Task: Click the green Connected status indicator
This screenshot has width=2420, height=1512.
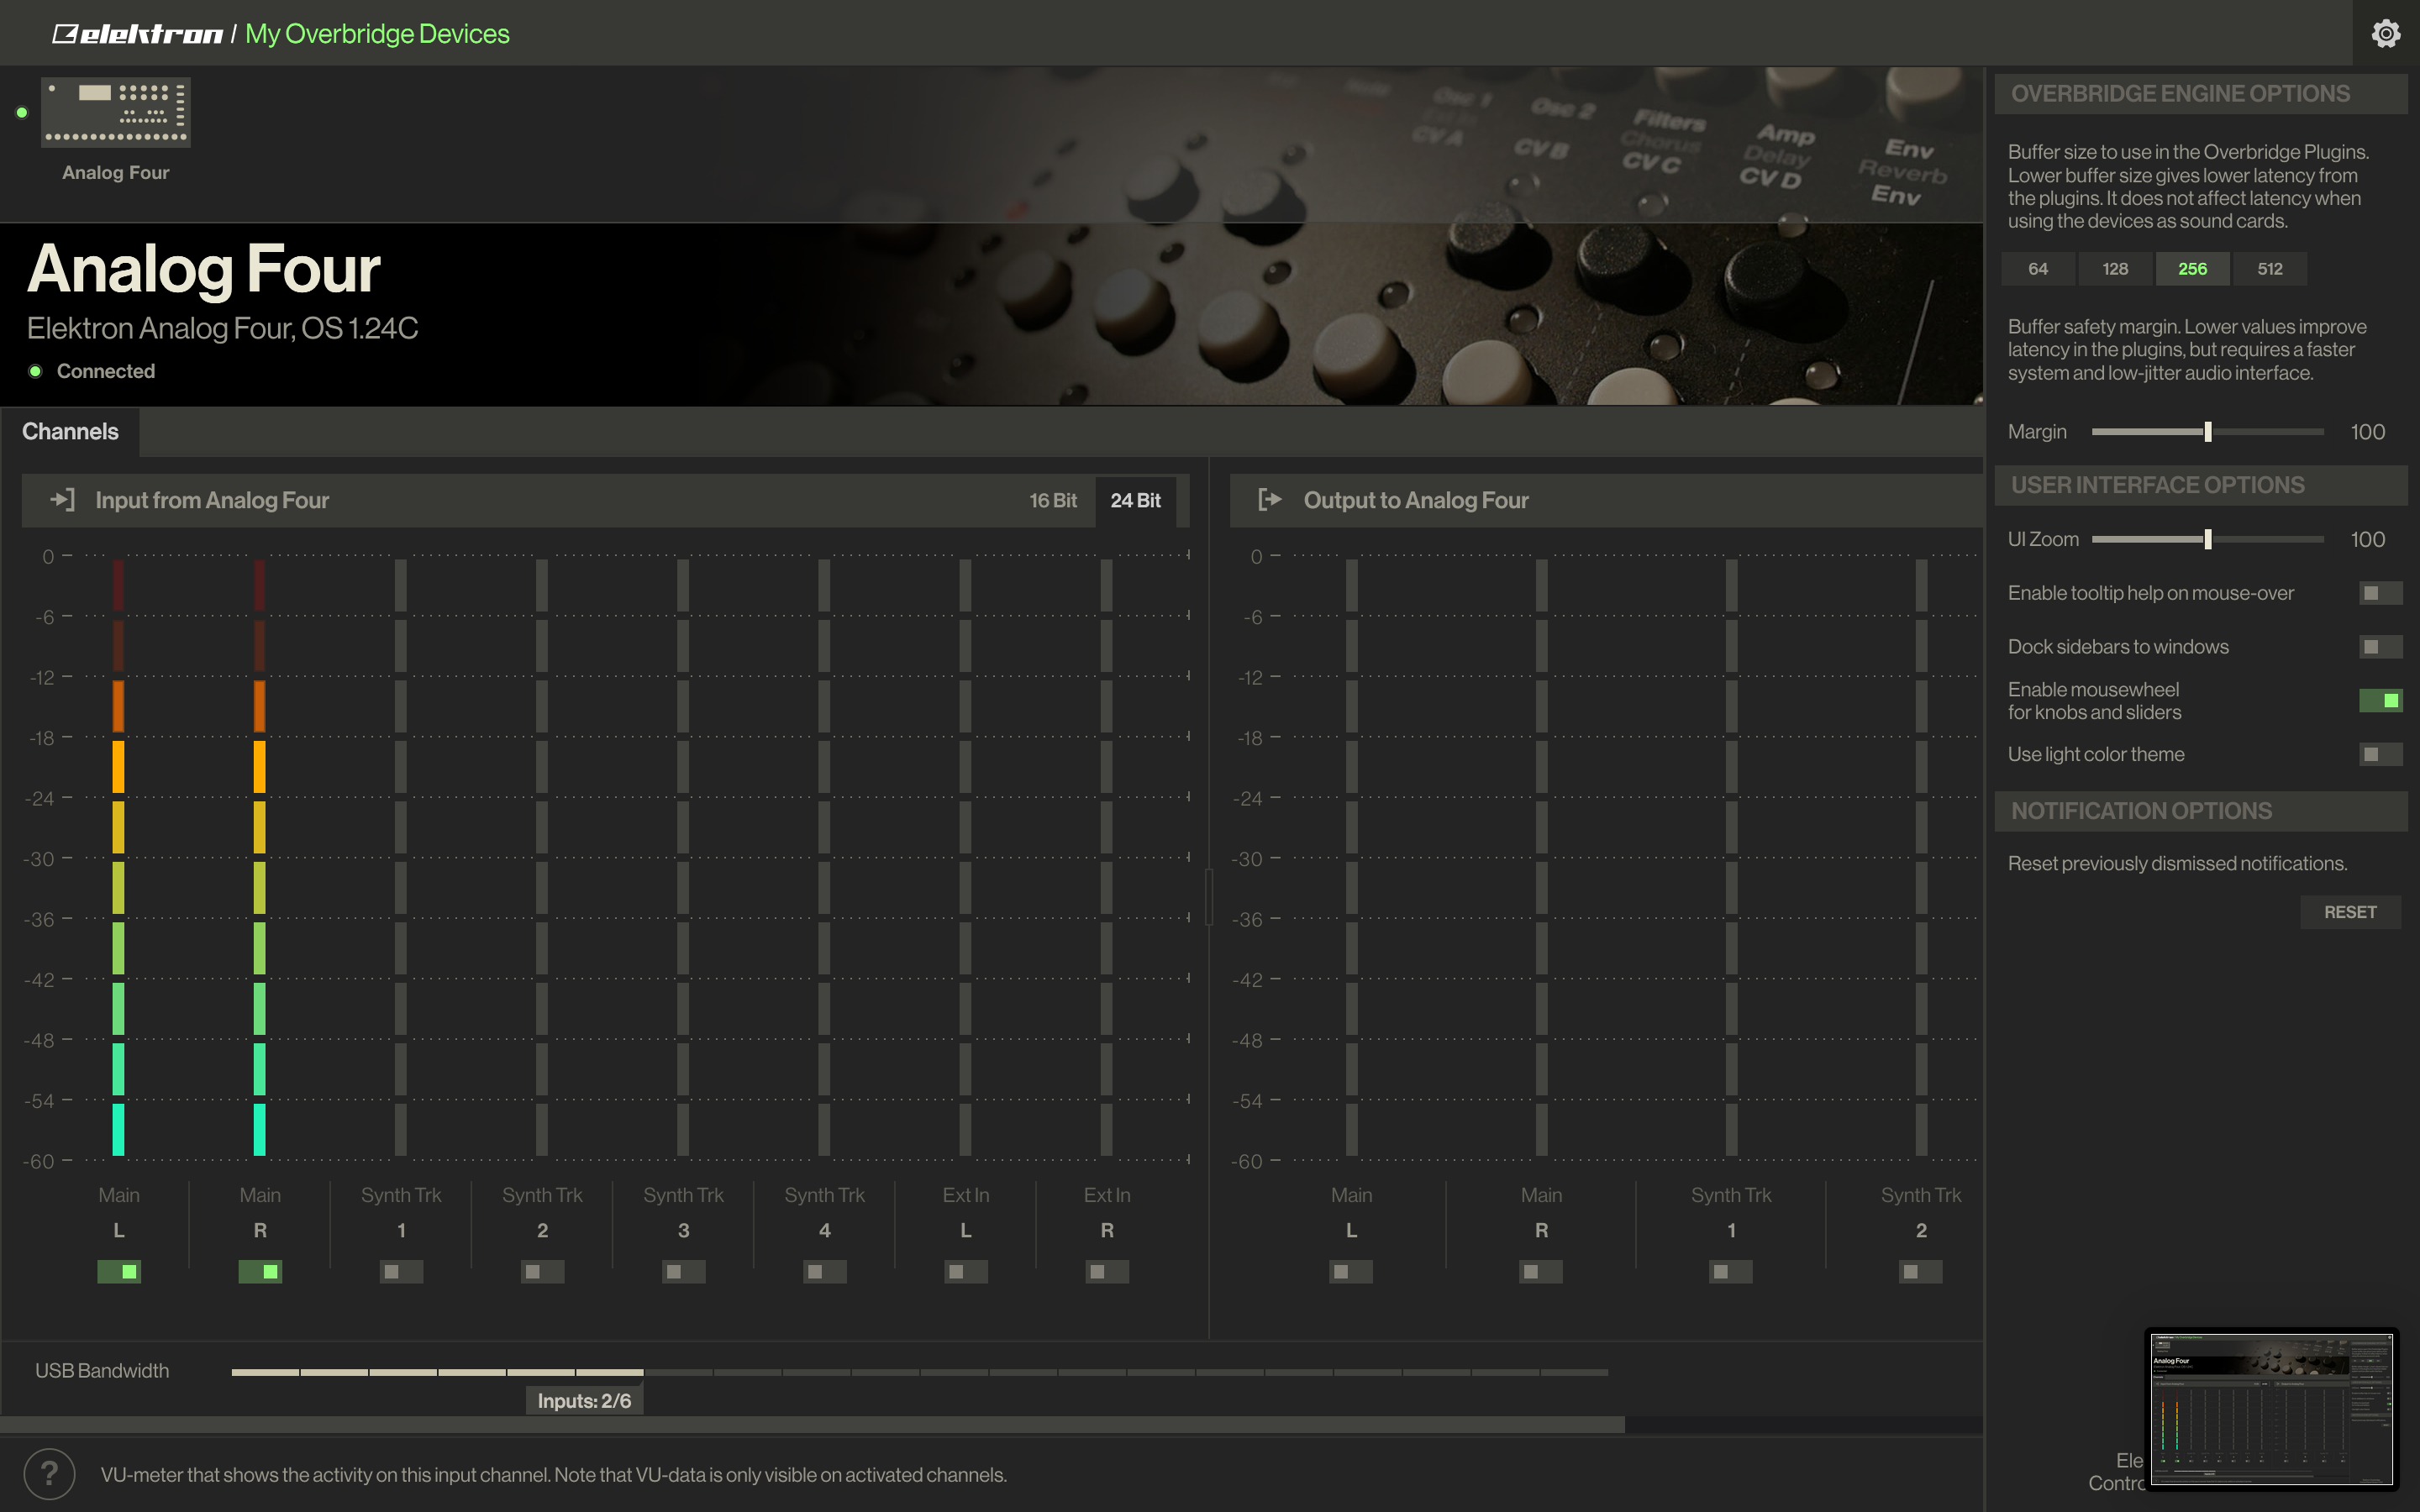Action: pos(35,371)
